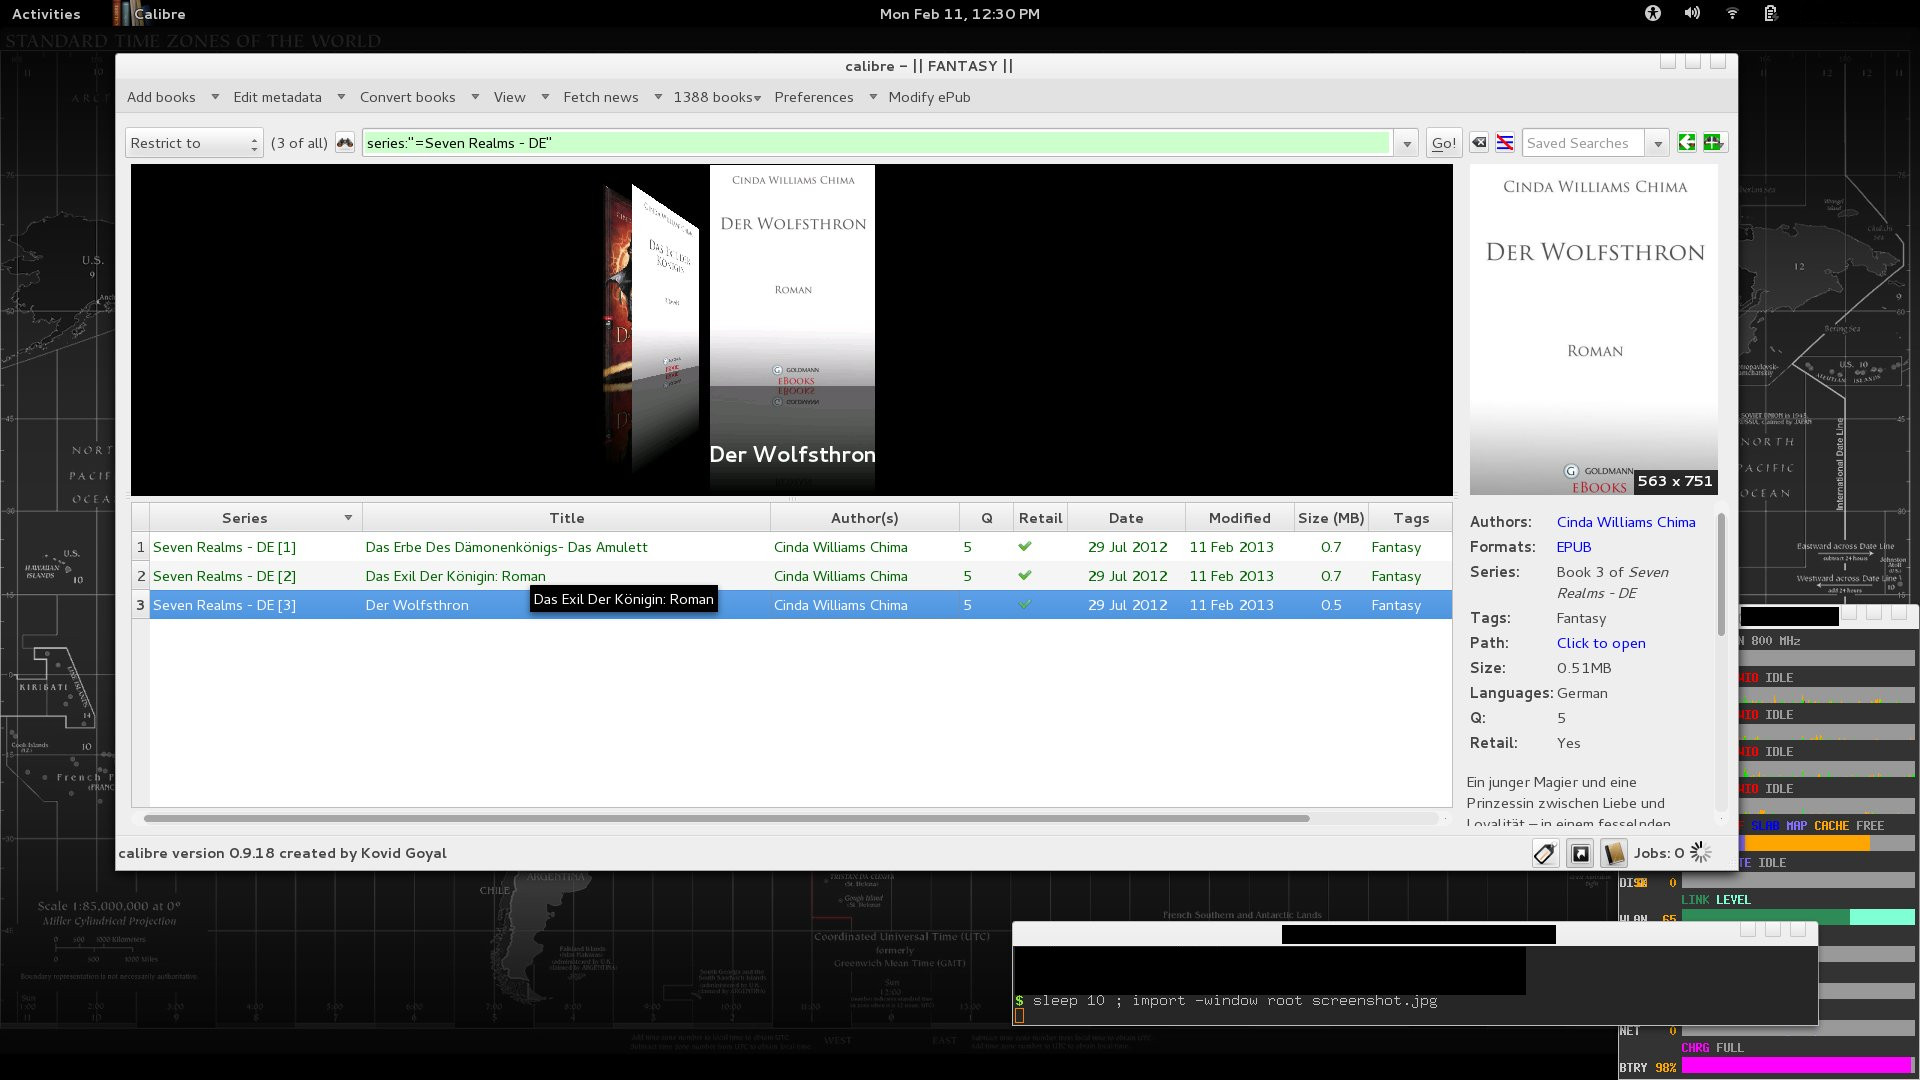Click the spinning Jobs indicator
The height and width of the screenshot is (1080, 1920).
[1701, 853]
